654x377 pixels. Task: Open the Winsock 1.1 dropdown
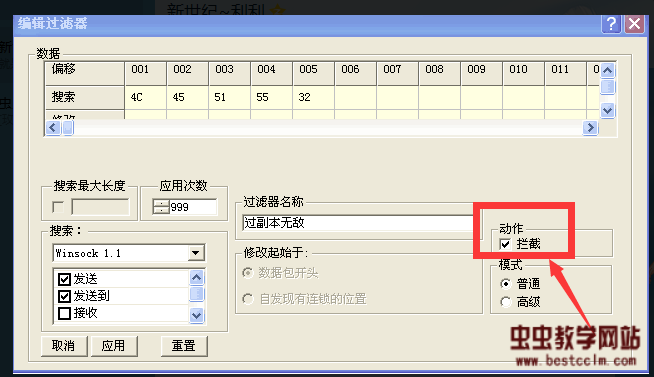click(196, 253)
